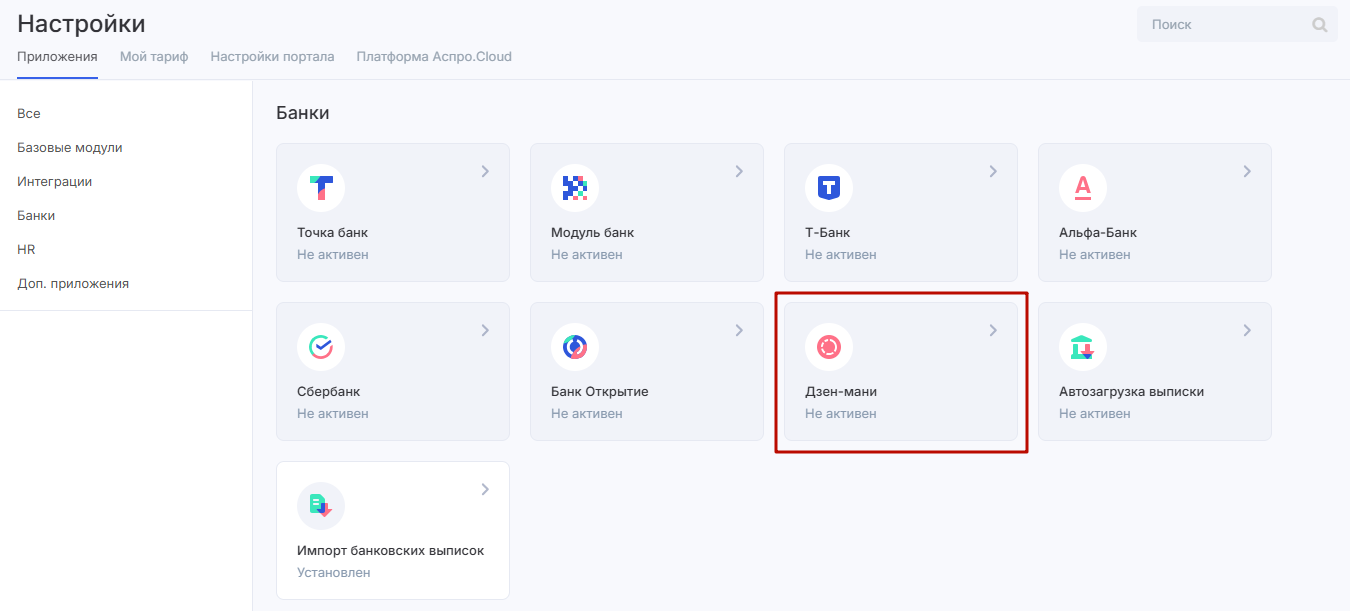The width and height of the screenshot is (1350, 611).
Task: Expand the Банк Открытие card chevron
Action: click(x=739, y=330)
